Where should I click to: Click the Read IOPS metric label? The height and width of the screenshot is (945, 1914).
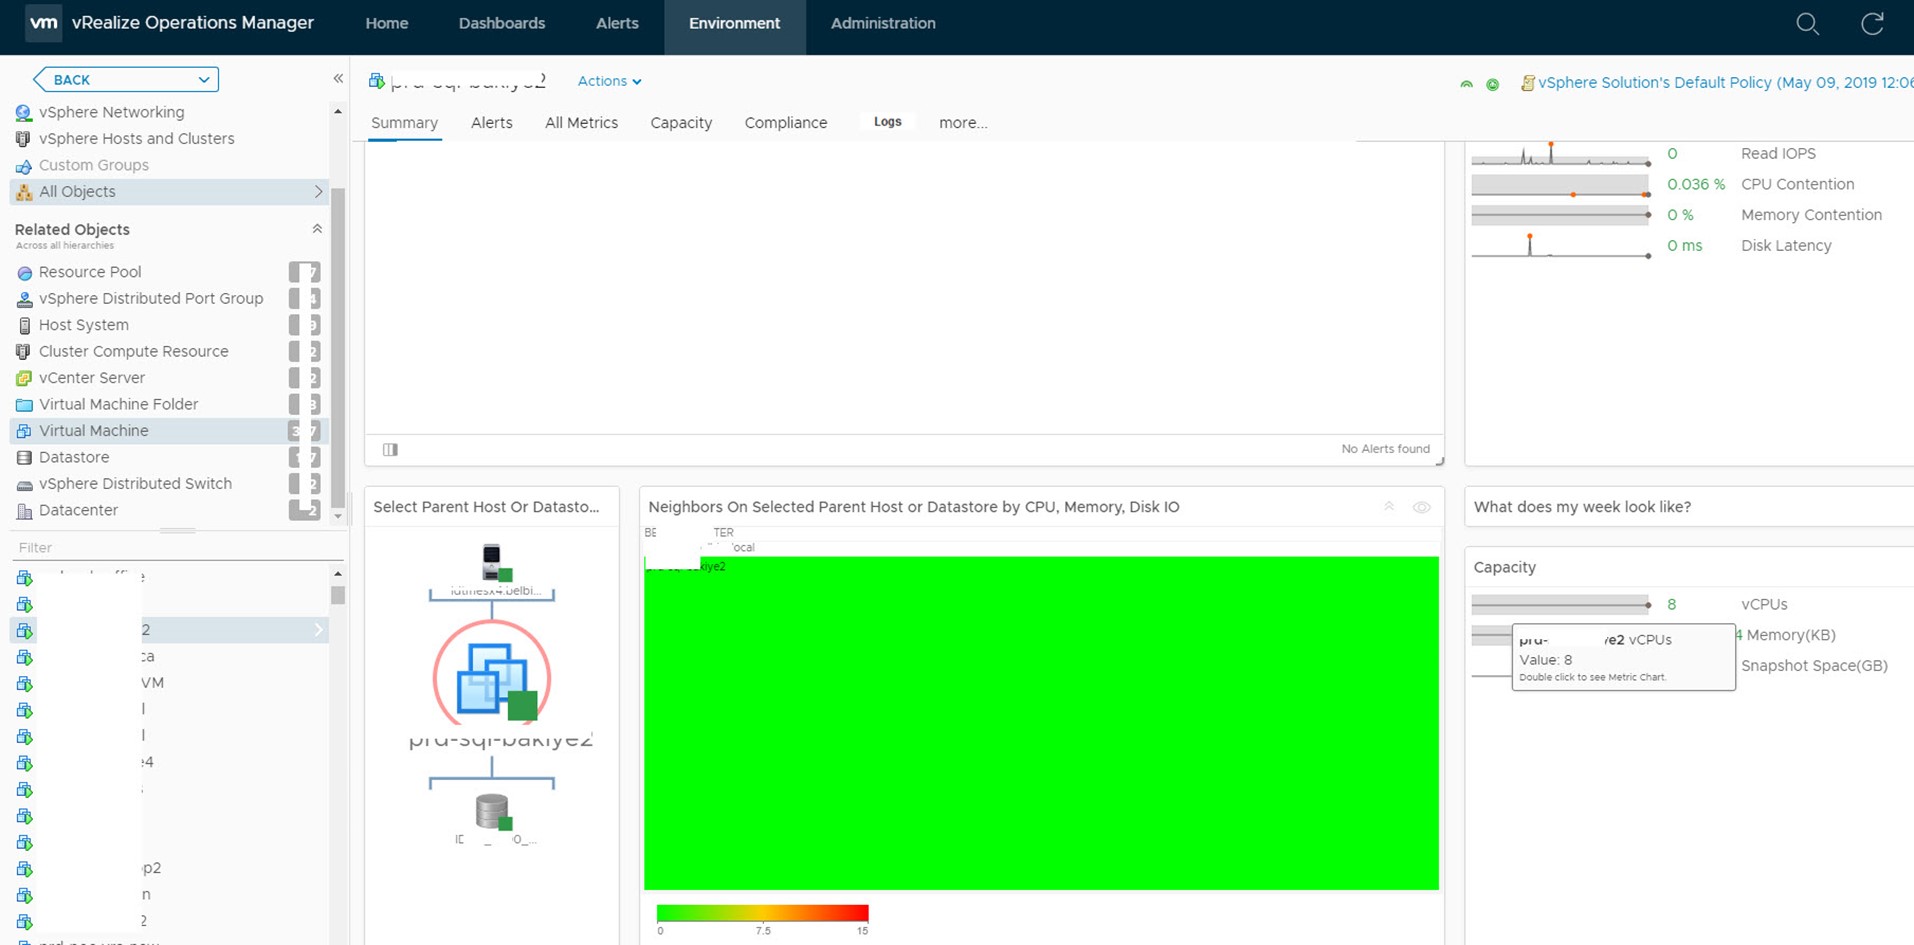(1778, 154)
